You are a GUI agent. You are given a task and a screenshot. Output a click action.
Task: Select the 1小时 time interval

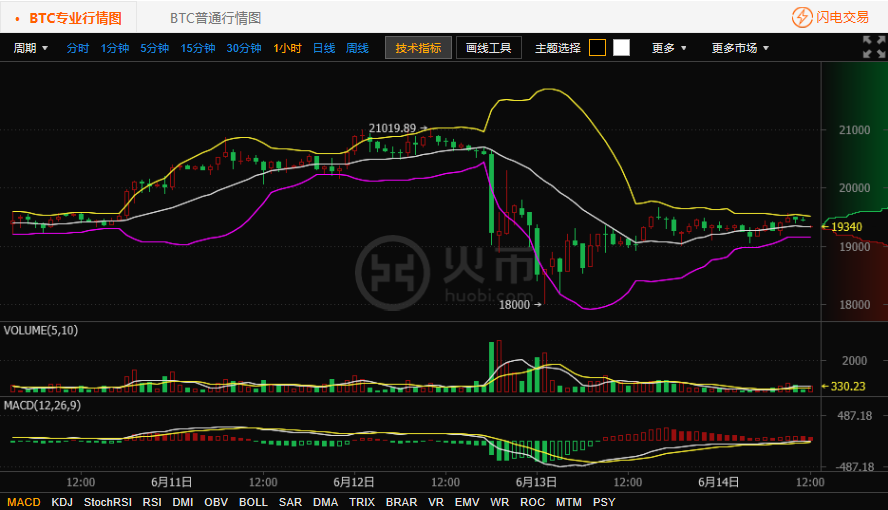tap(287, 48)
